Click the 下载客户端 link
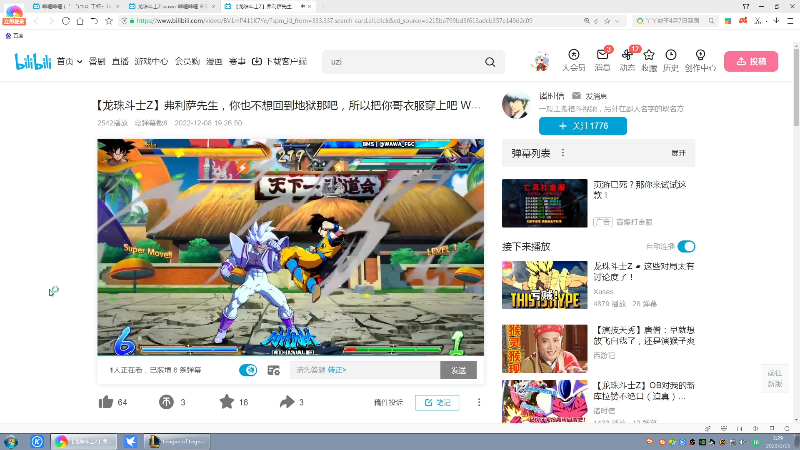Image resolution: width=800 pixels, height=450 pixels. (280, 61)
